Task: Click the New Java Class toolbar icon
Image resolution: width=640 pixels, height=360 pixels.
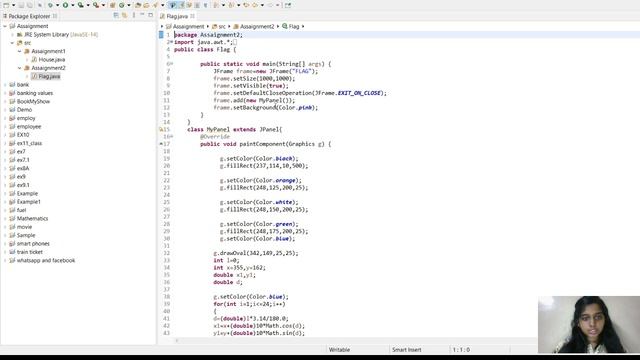Action: point(122,5)
